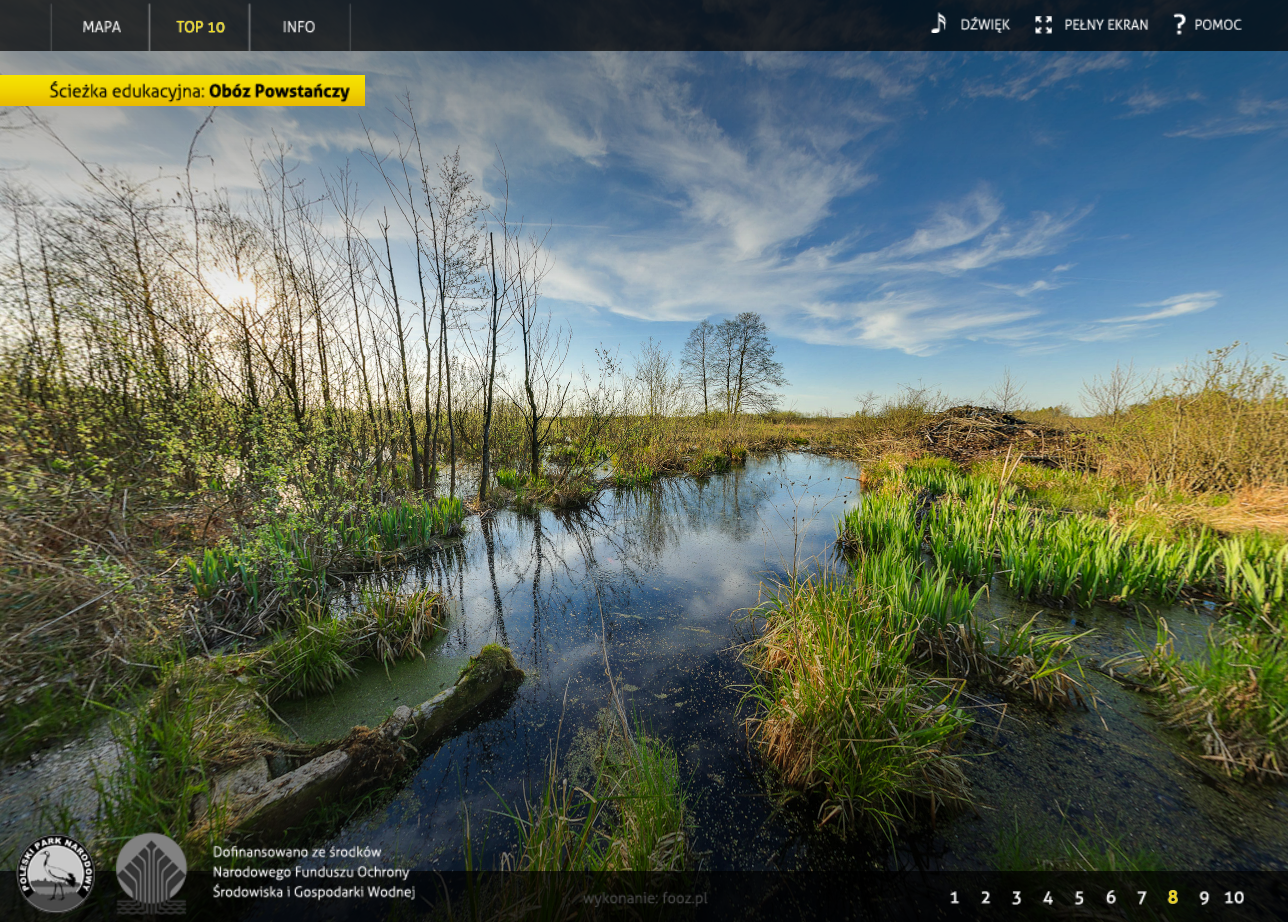Open the MAPA tab

101,27
